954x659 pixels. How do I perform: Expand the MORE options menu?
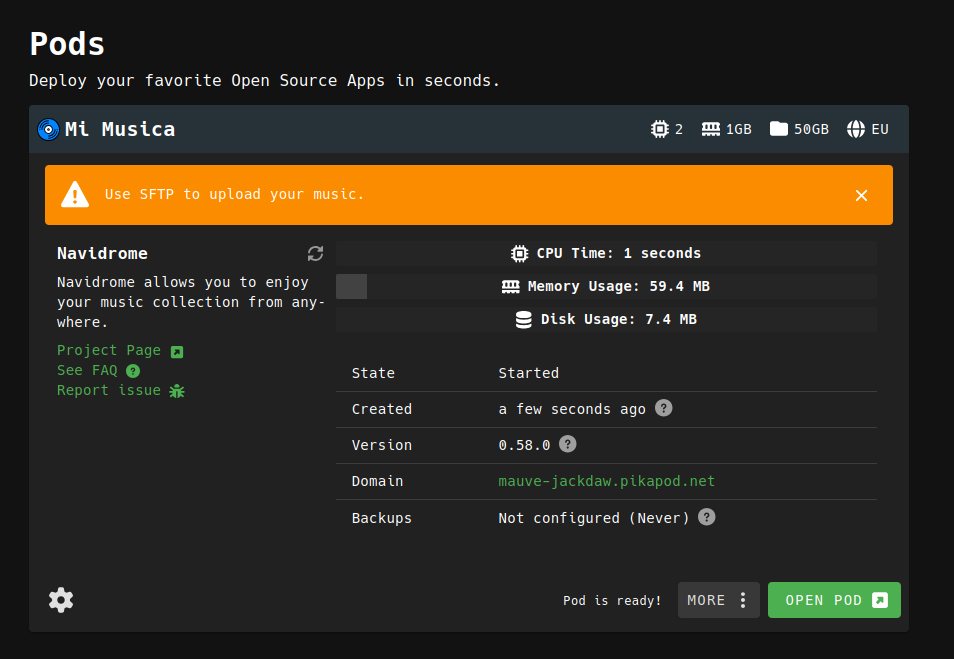718,600
